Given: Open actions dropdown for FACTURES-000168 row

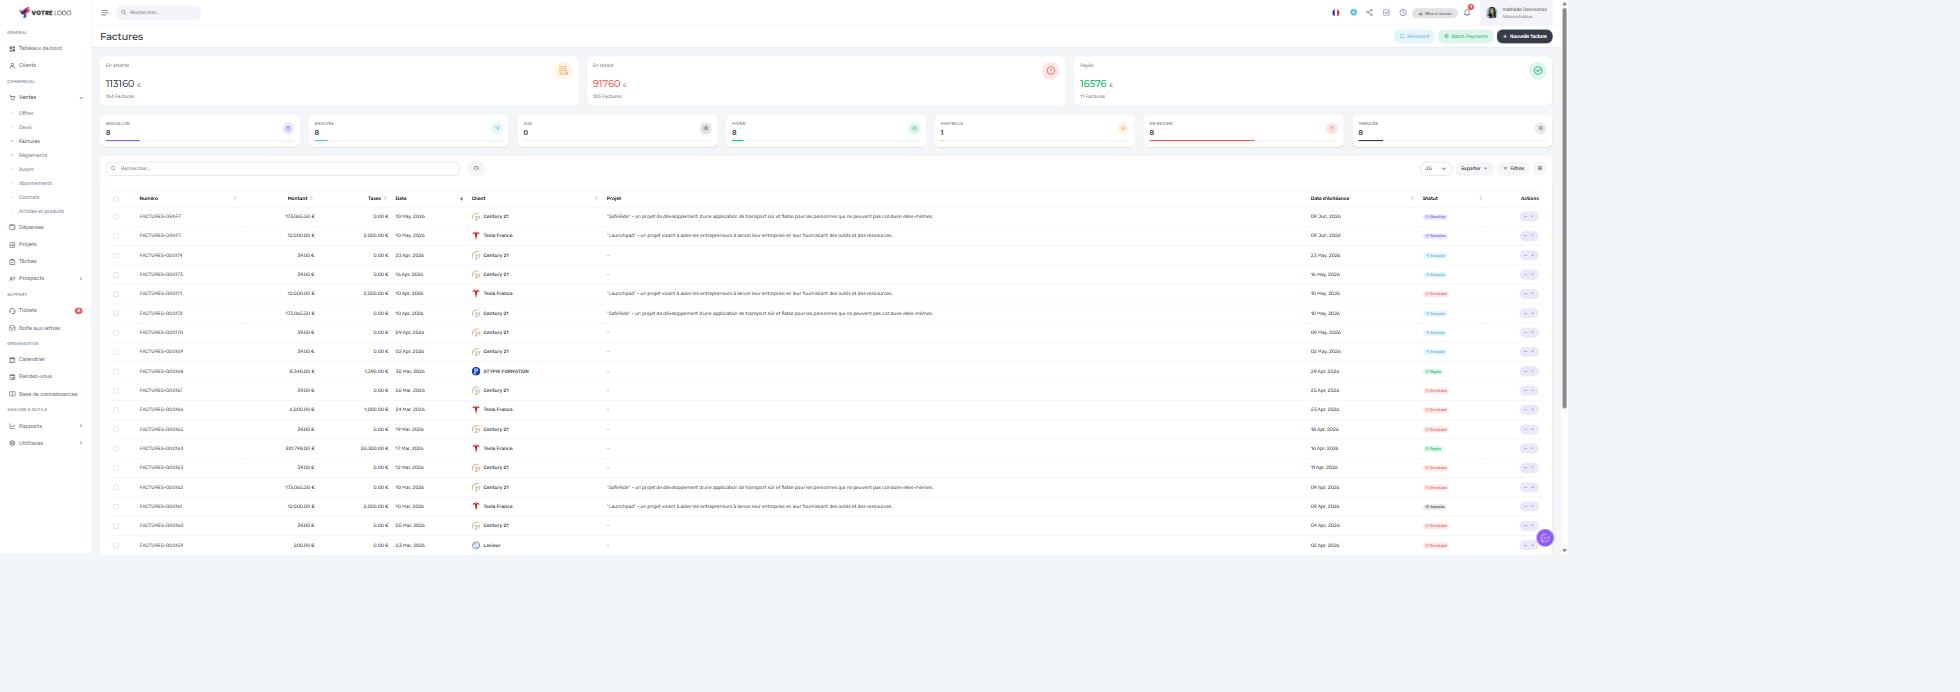Looking at the screenshot, I should (x=1529, y=372).
